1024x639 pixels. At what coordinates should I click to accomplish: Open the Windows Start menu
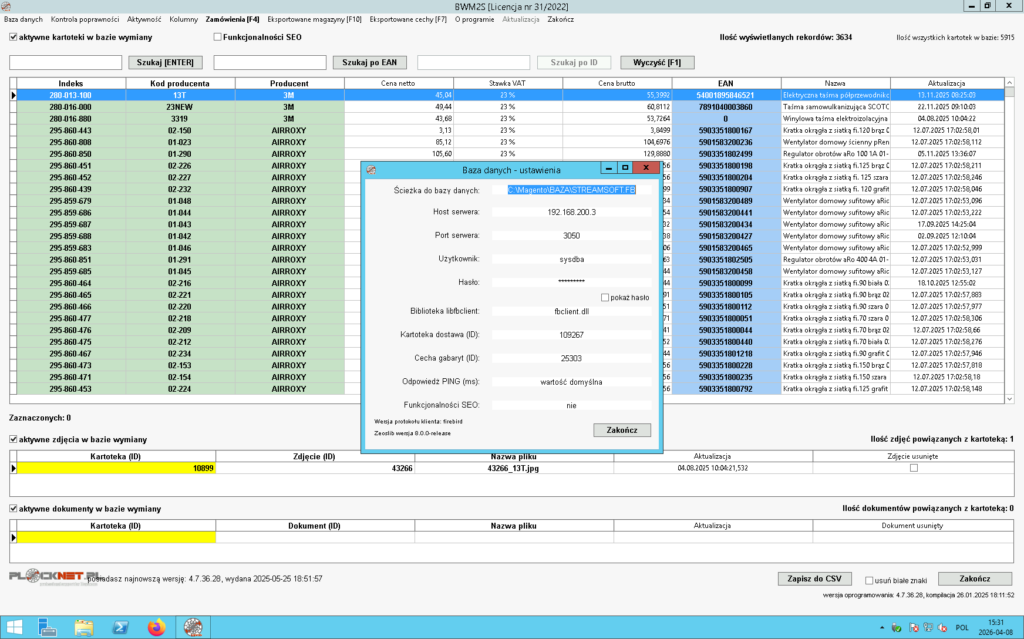pos(14,627)
